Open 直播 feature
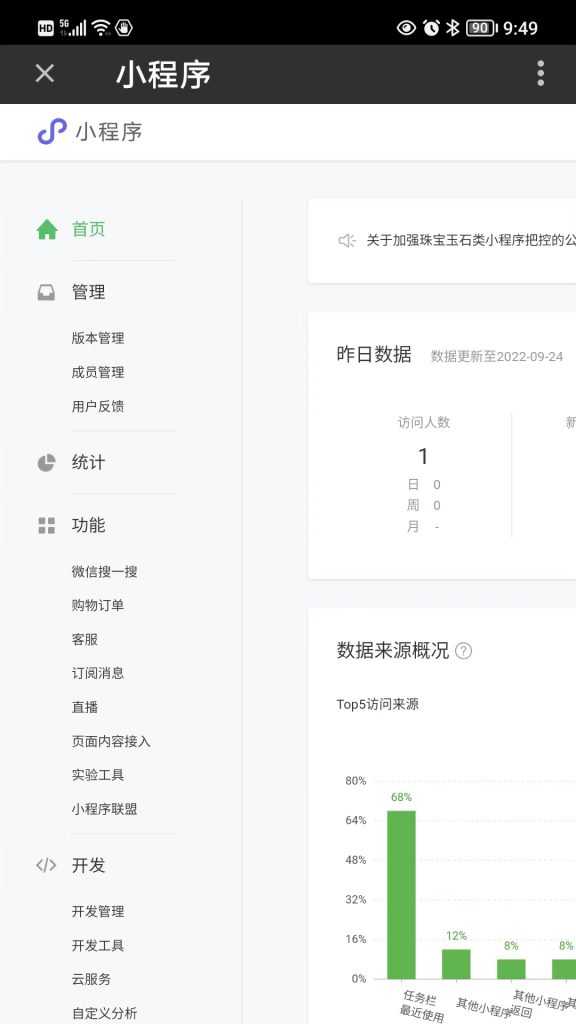 85,707
